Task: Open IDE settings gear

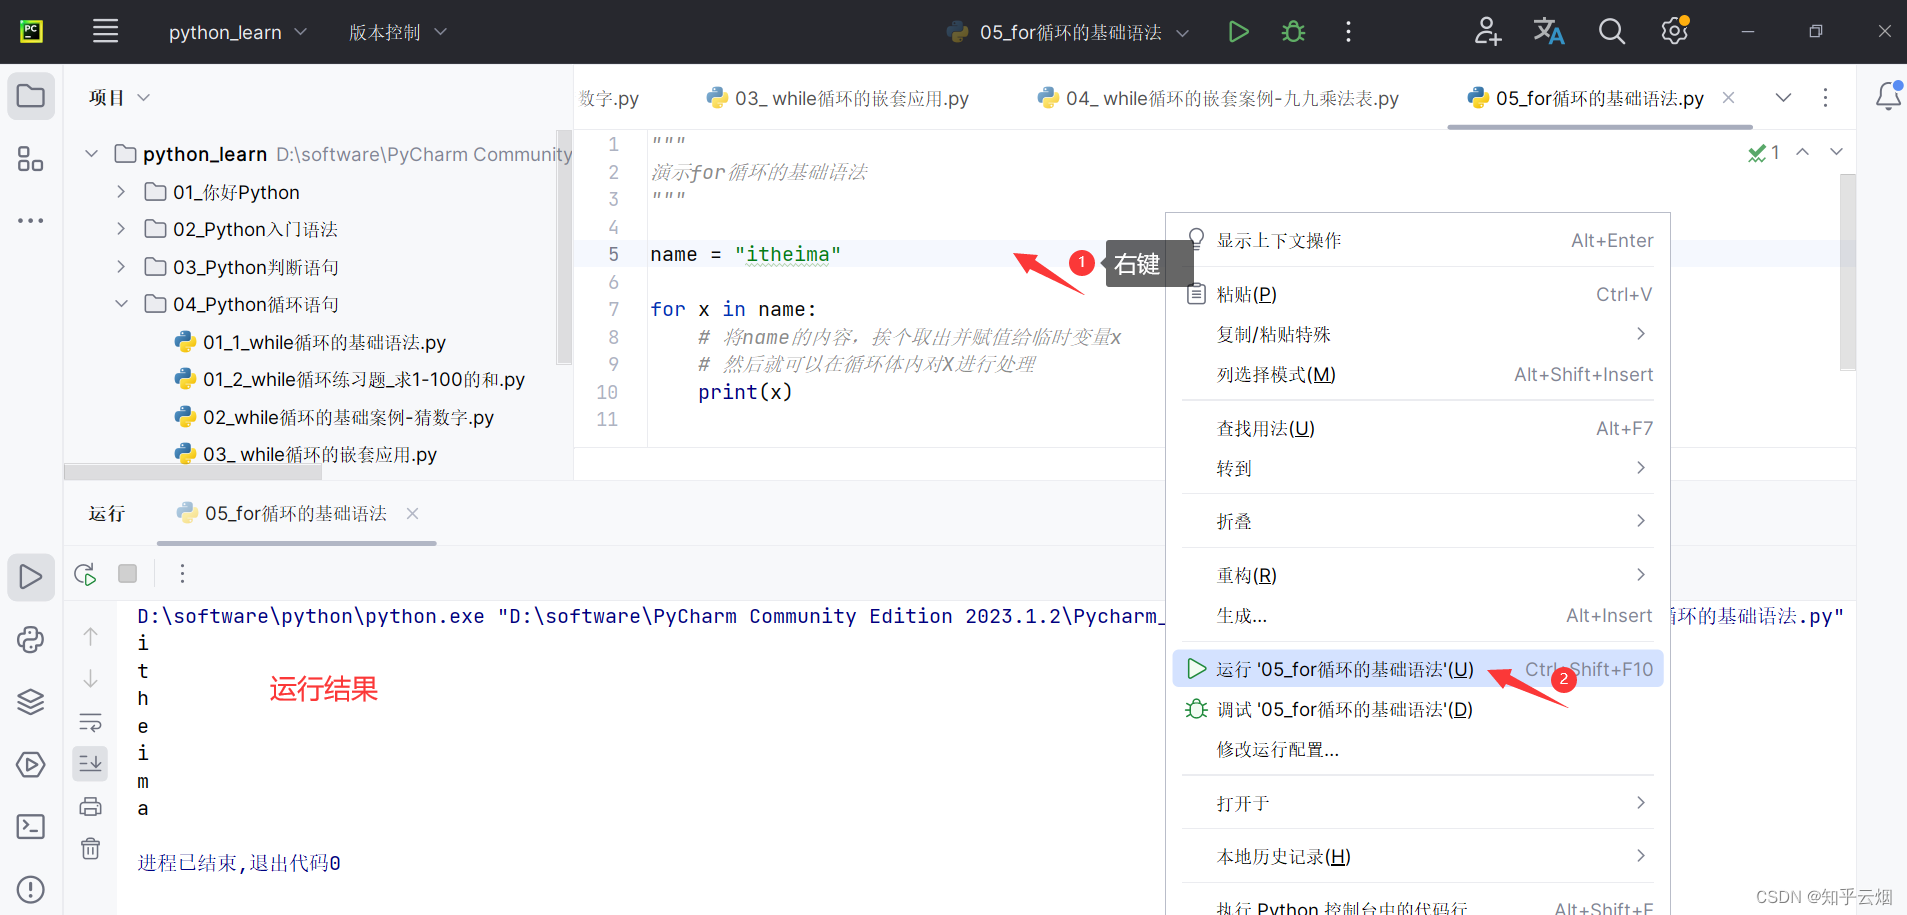Action: 1675,32
